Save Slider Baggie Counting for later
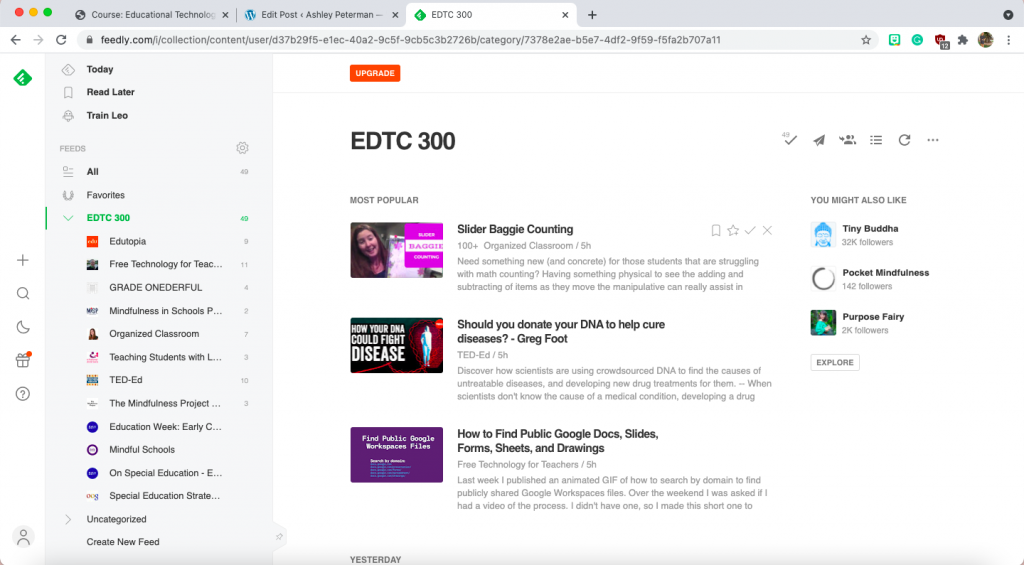Image resolution: width=1024 pixels, height=565 pixels. (716, 230)
